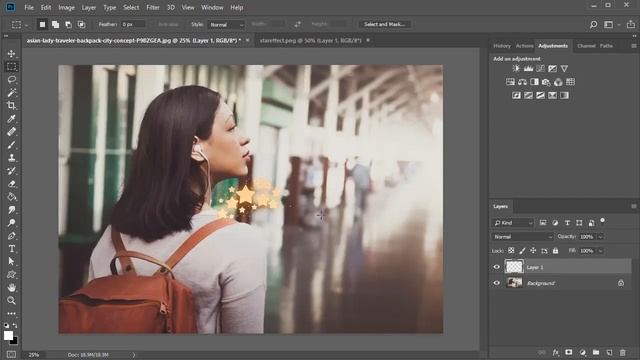Open the Layers panel menu

point(633,207)
